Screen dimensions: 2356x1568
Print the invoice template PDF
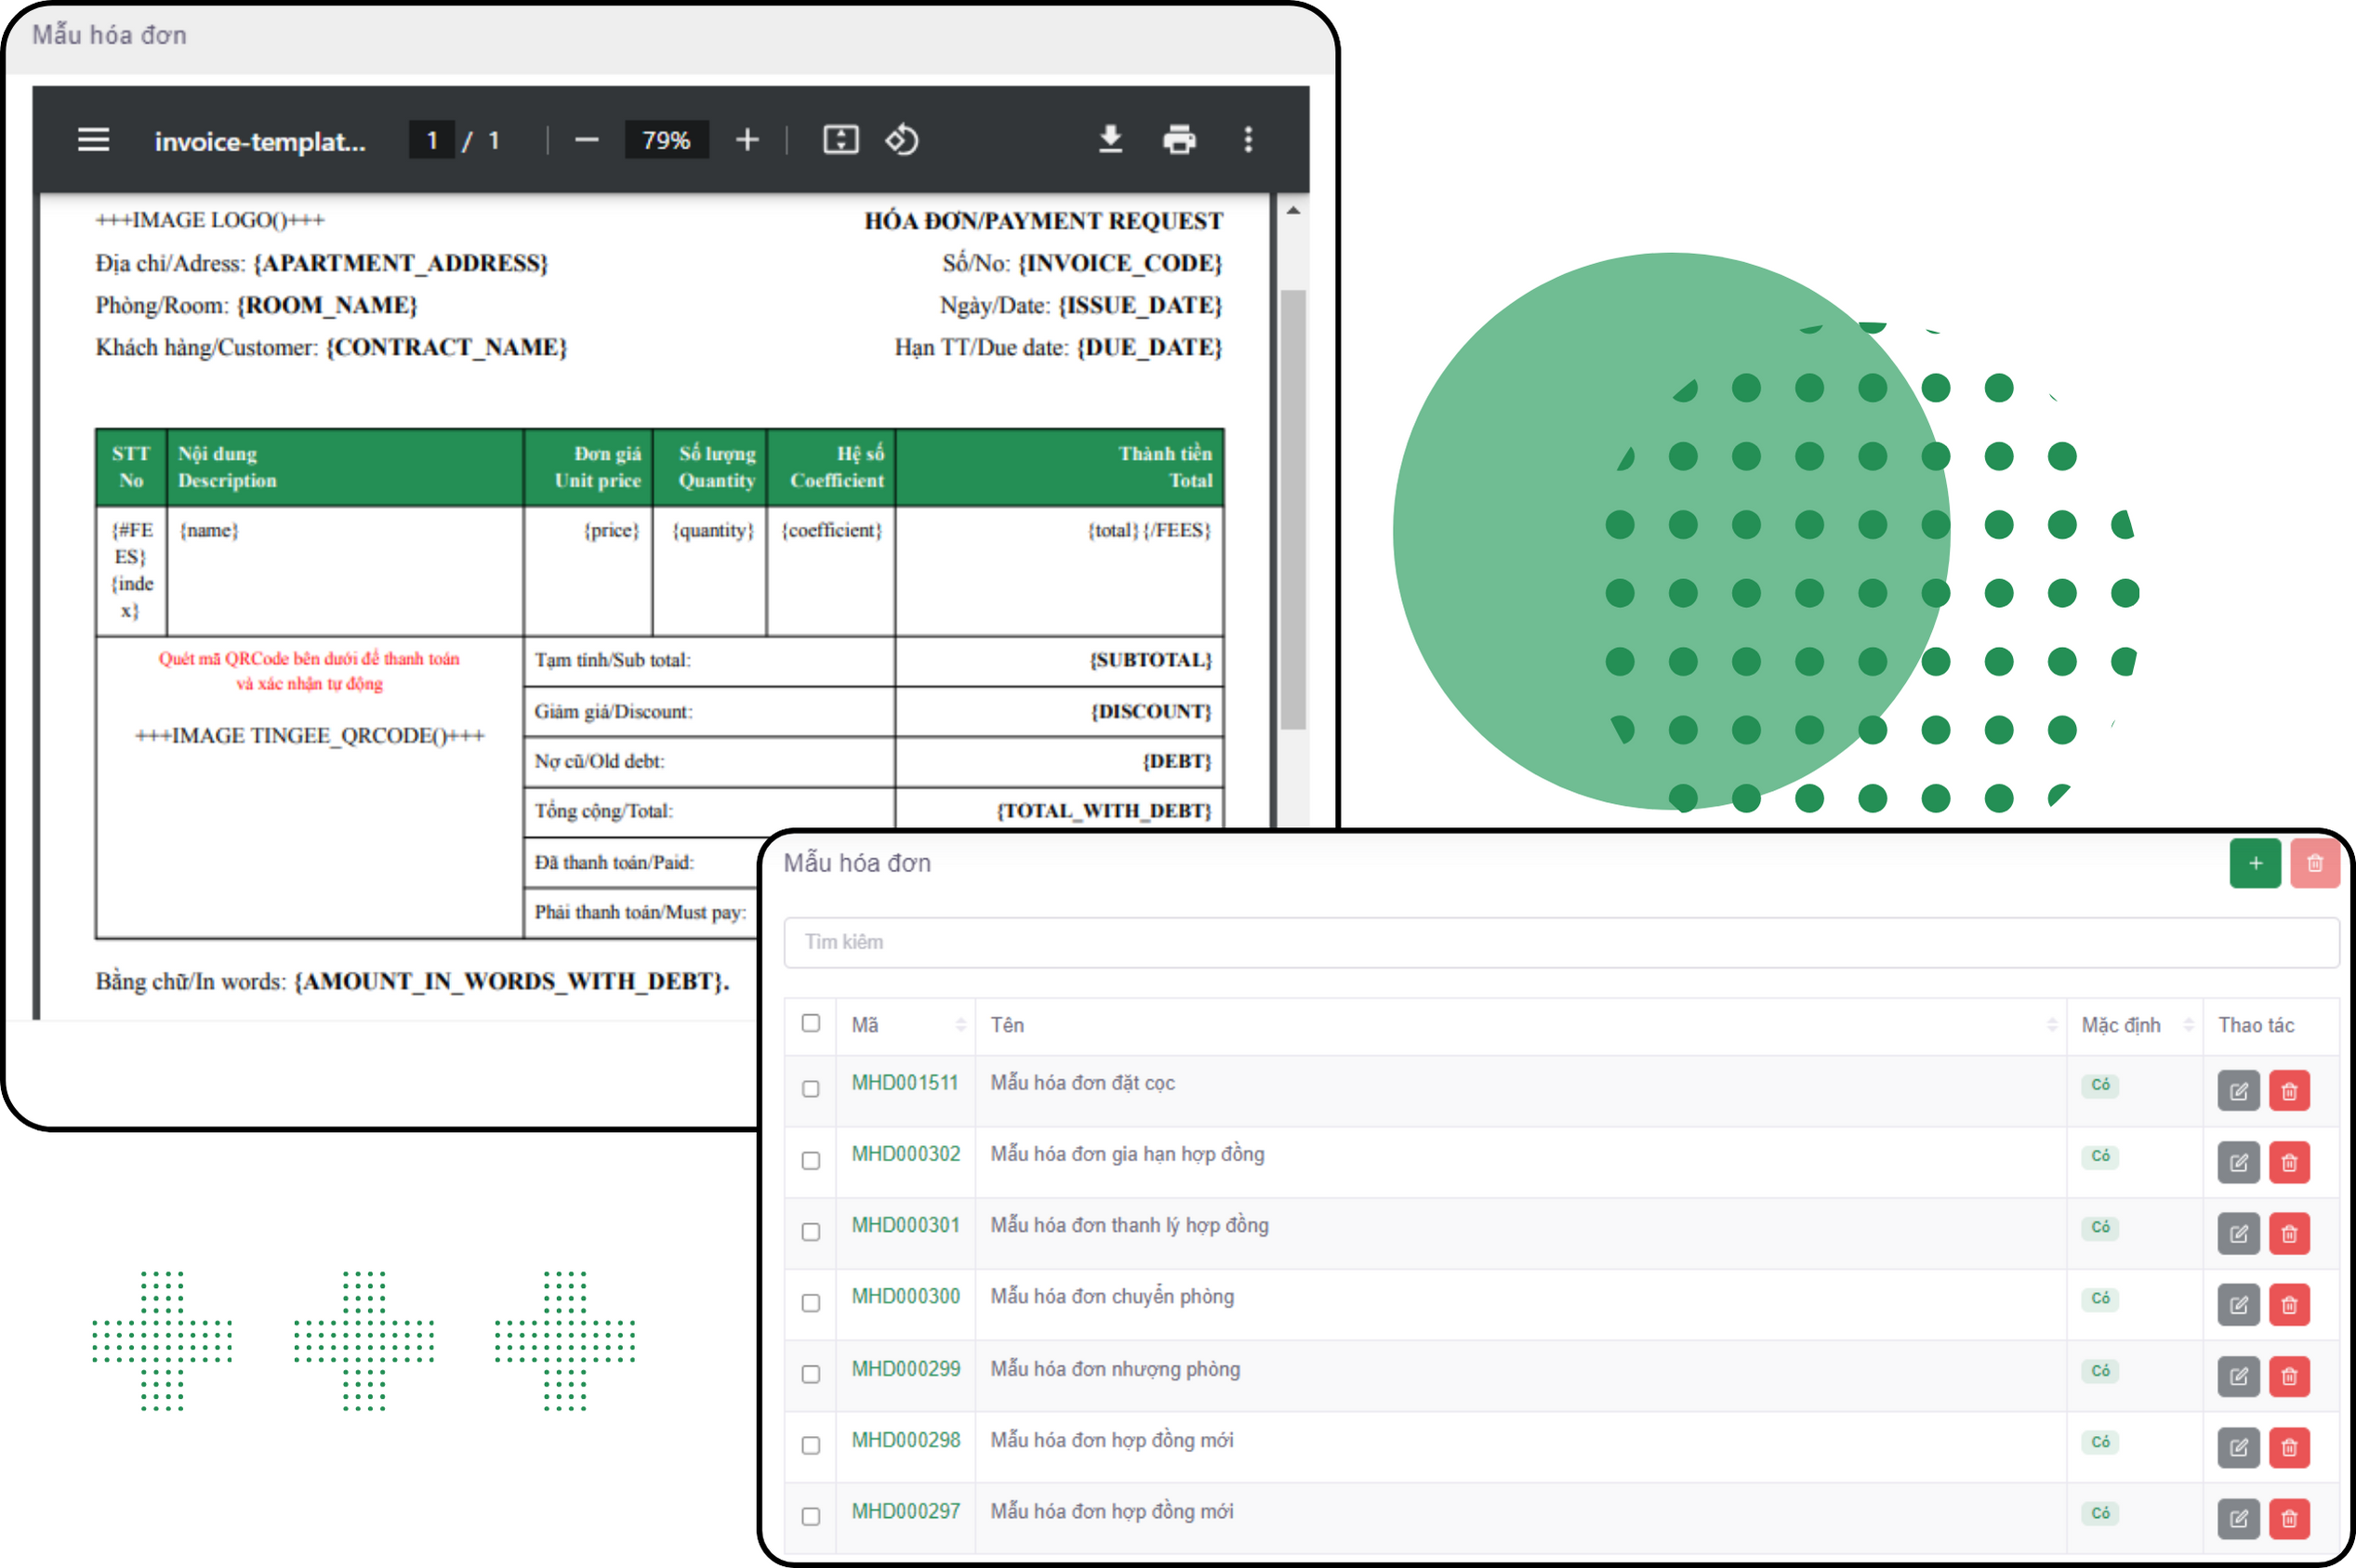pyautogui.click(x=1179, y=140)
